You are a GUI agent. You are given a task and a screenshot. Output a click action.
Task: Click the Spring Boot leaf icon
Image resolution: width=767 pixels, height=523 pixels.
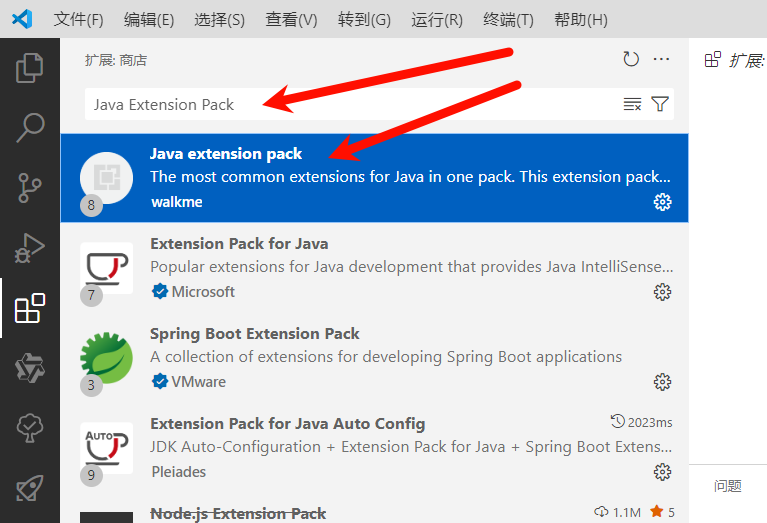pyautogui.click(x=106, y=358)
